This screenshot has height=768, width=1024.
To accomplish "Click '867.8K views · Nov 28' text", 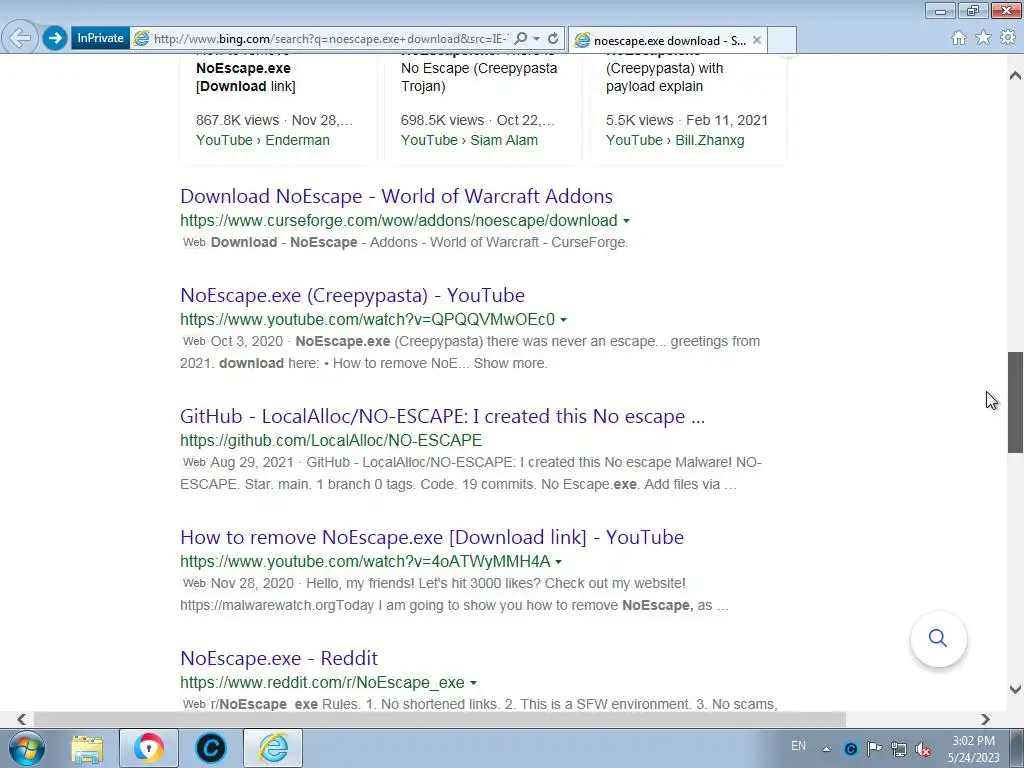I will pos(274,120).
